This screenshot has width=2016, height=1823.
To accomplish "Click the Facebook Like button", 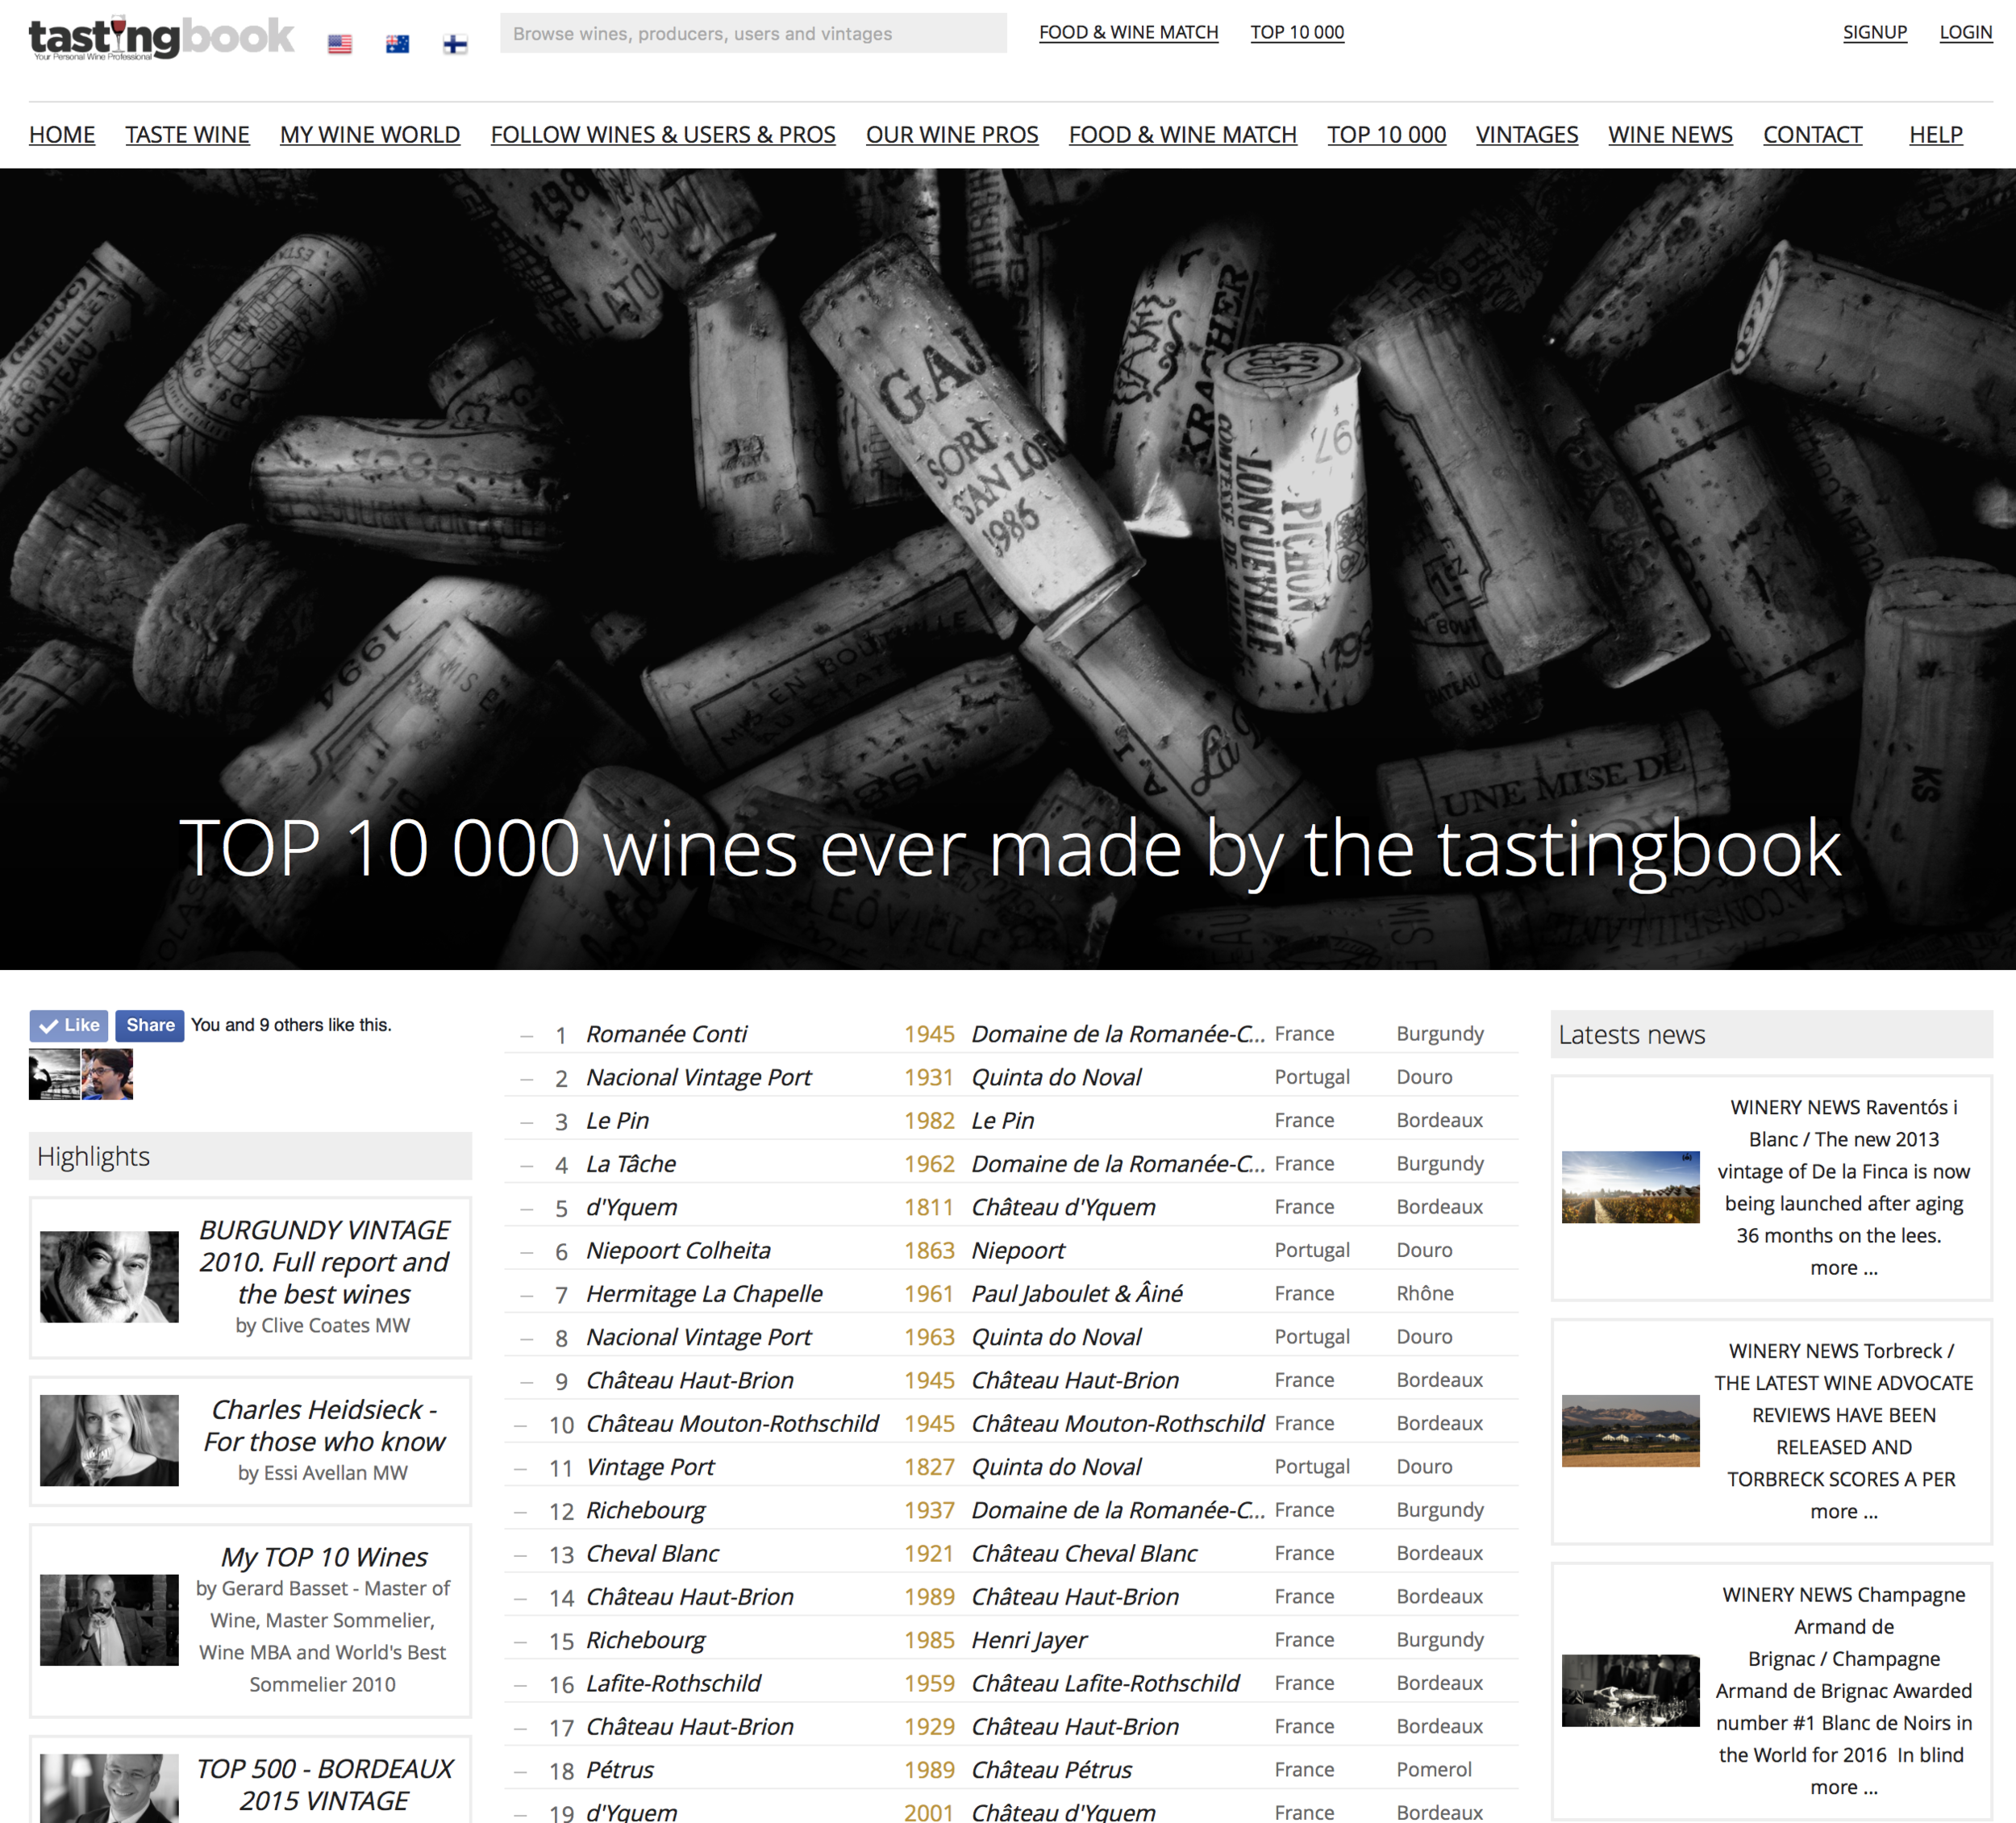I will (69, 1025).
